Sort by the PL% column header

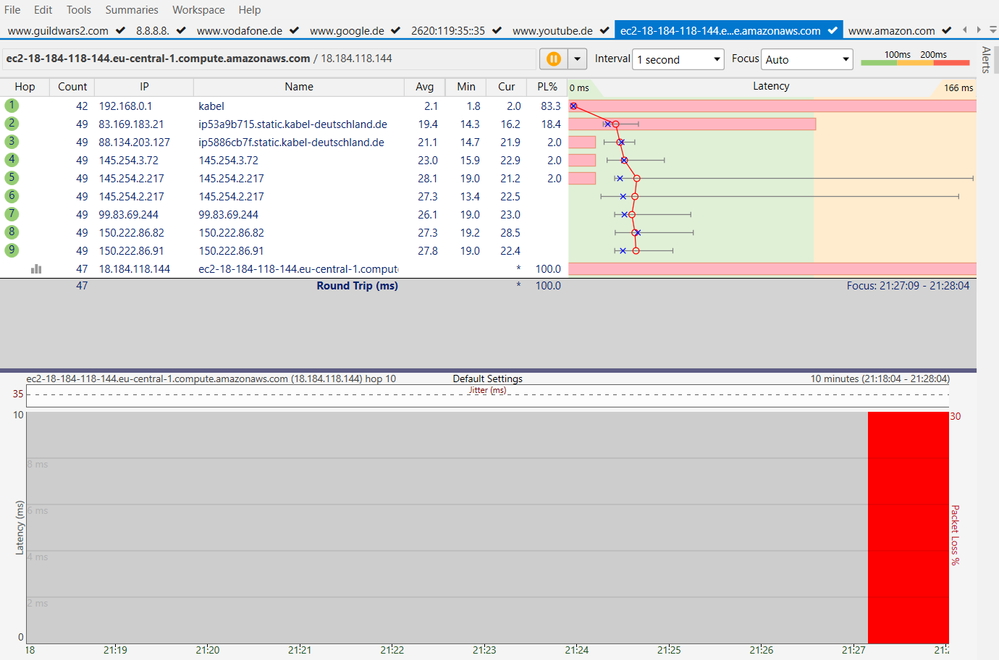coord(547,87)
